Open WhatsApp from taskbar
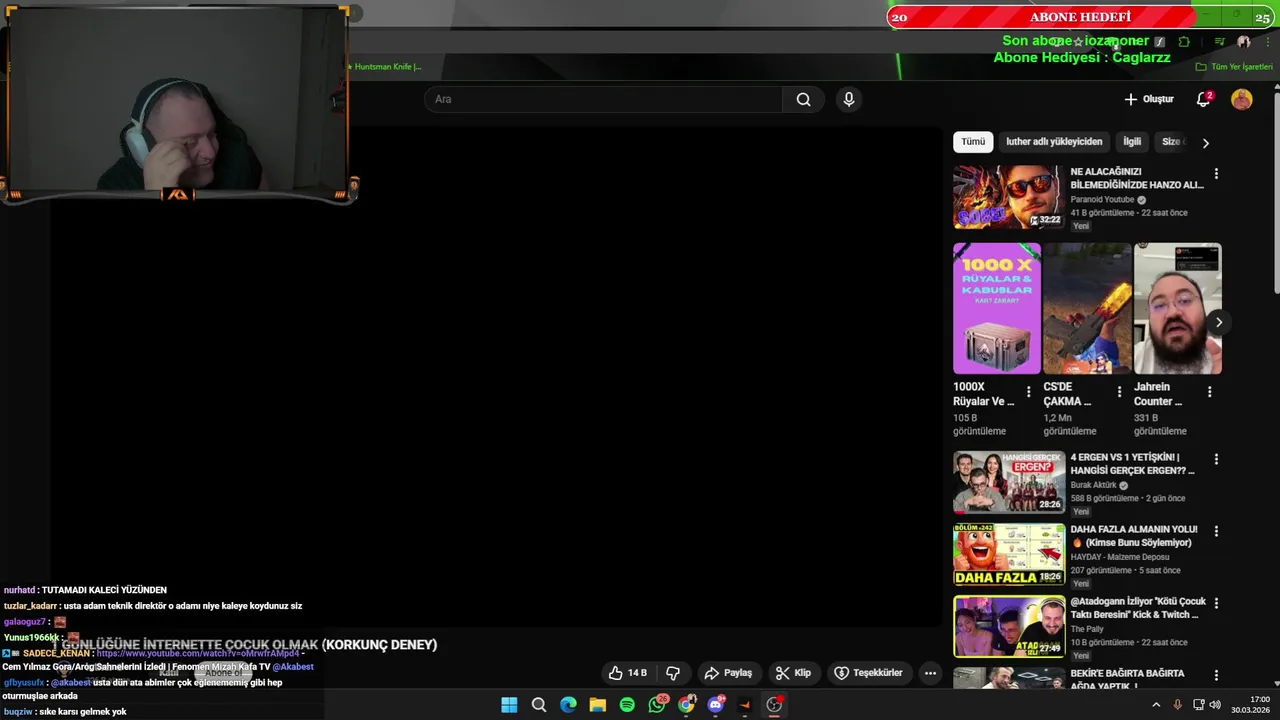Image resolution: width=1280 pixels, height=720 pixels. (x=657, y=705)
